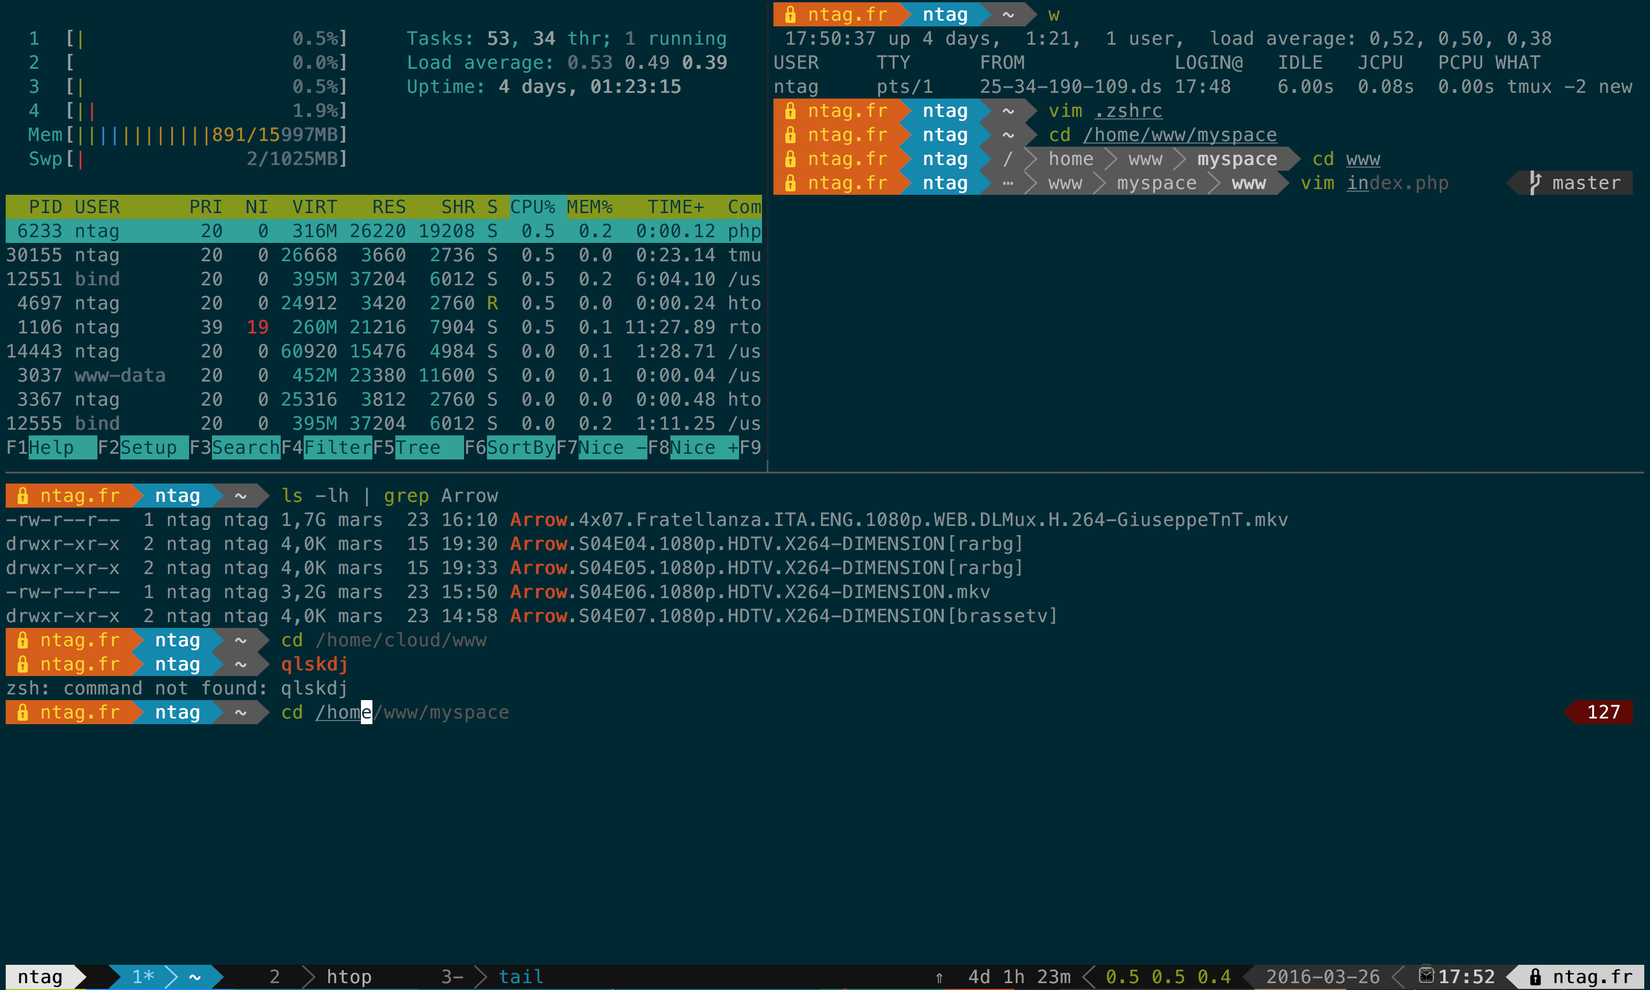Image resolution: width=1650 pixels, height=990 pixels.
Task: Click the red 127 exit code badge
Action: pyautogui.click(x=1601, y=712)
